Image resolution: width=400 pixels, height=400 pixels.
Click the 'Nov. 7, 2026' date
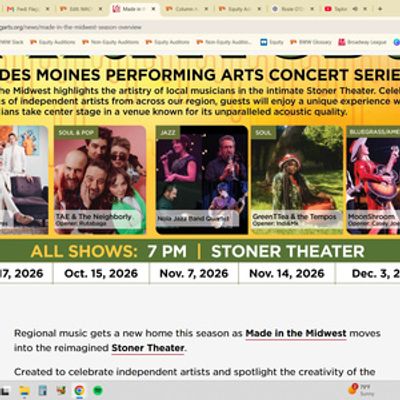[x=194, y=273]
